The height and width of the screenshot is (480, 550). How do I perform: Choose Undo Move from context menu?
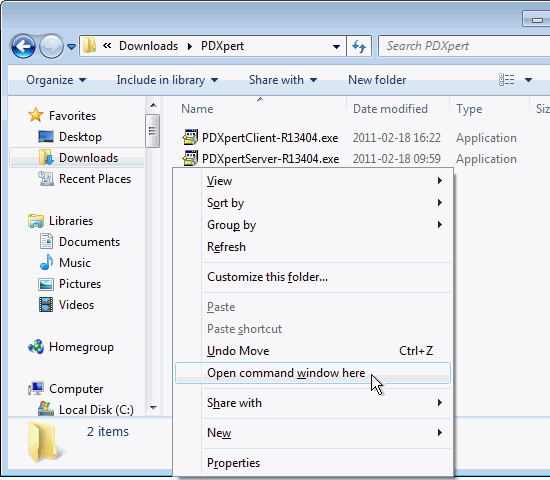313,351
